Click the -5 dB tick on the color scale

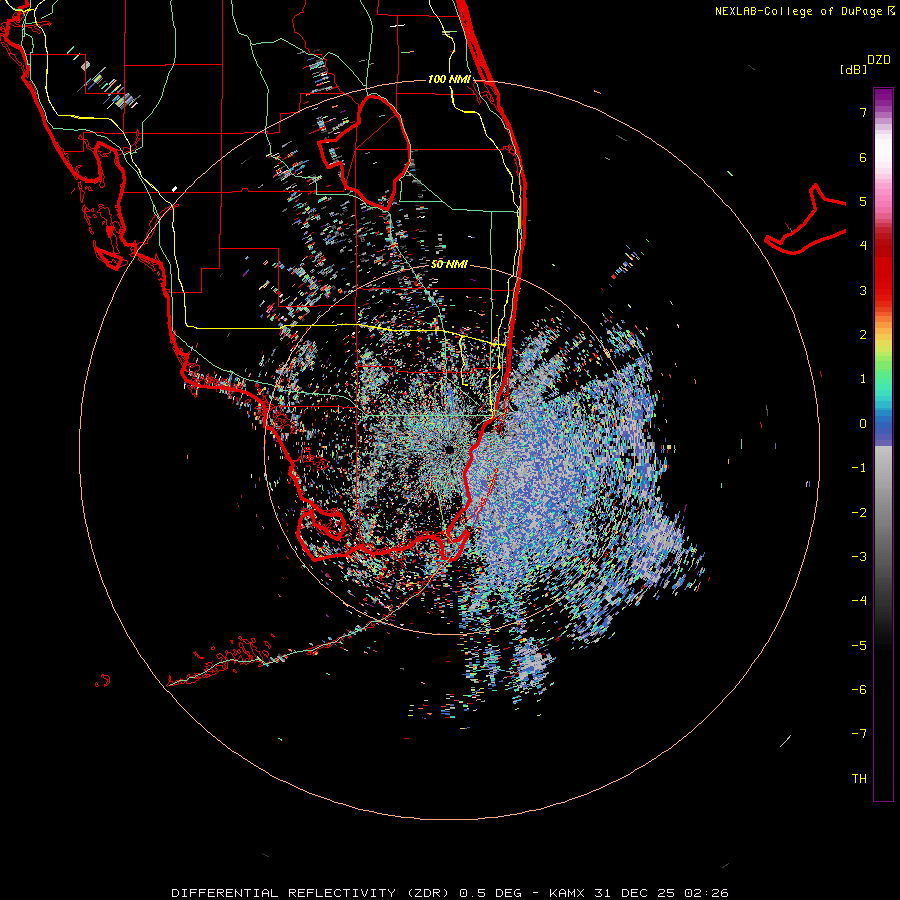(x=859, y=645)
